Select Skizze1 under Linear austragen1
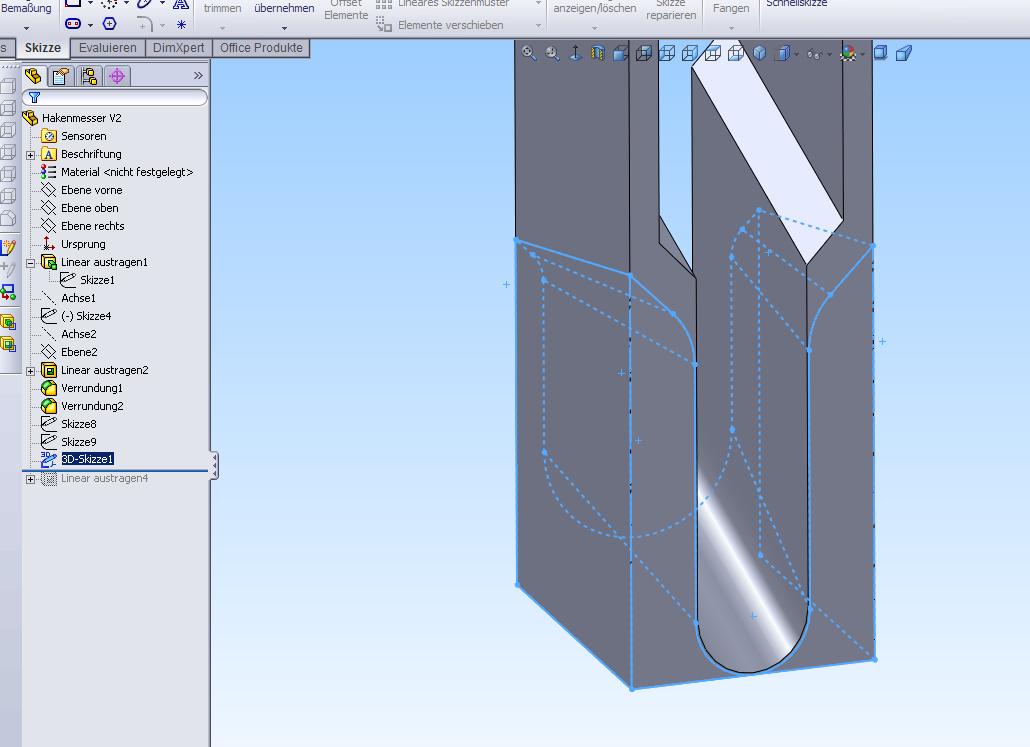Image resolution: width=1030 pixels, height=747 pixels. pyautogui.click(x=97, y=280)
